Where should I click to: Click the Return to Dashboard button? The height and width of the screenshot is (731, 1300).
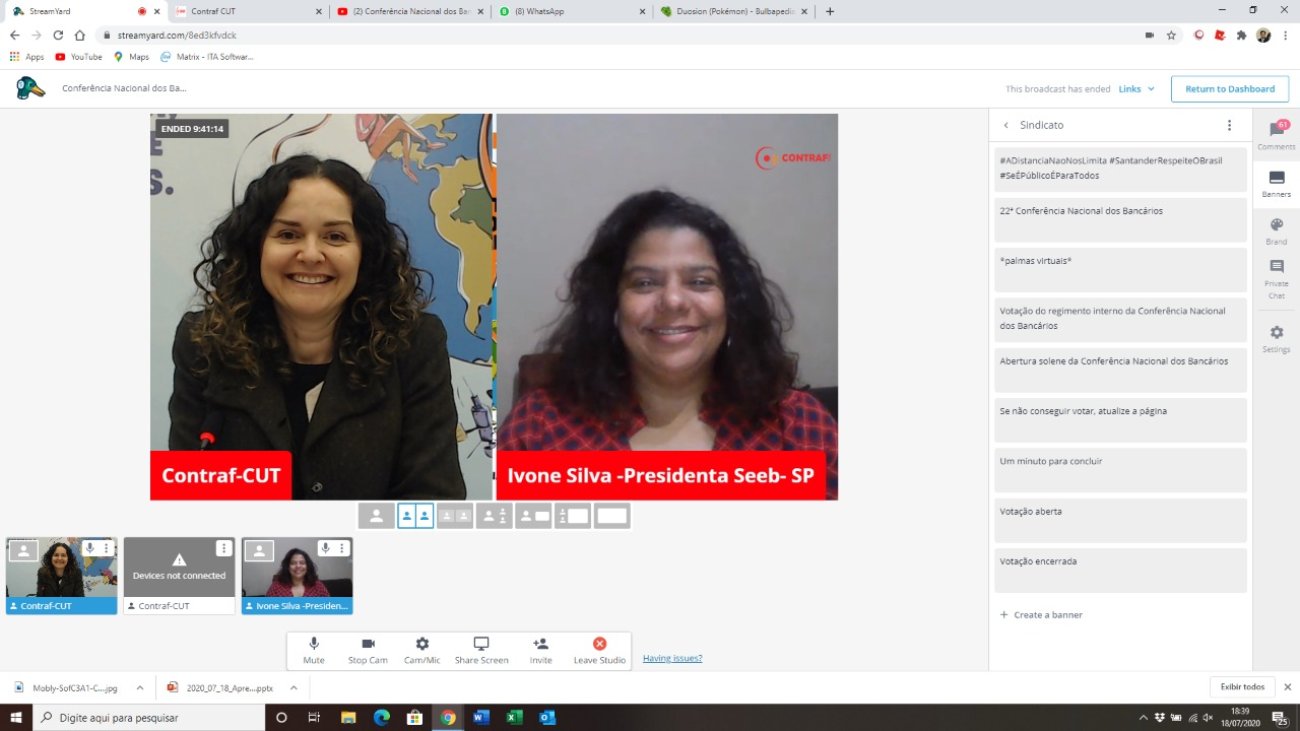coord(1229,89)
